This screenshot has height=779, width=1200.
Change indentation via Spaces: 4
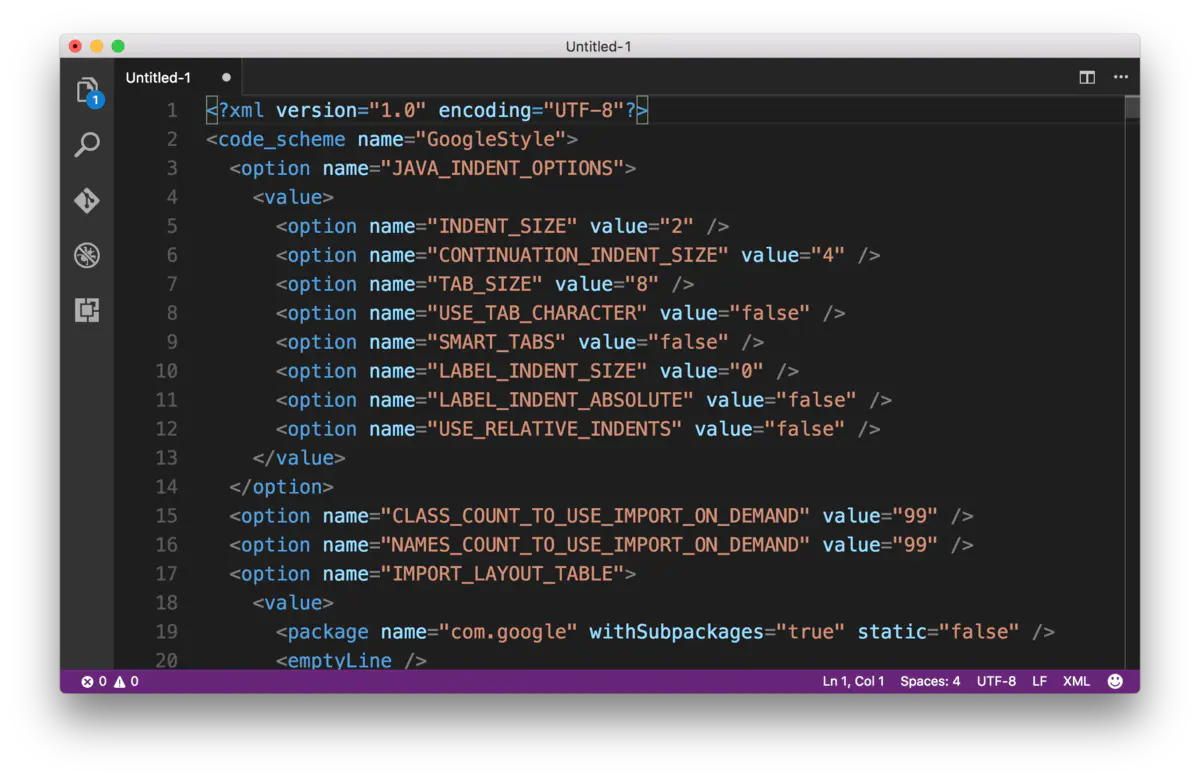[930, 682]
